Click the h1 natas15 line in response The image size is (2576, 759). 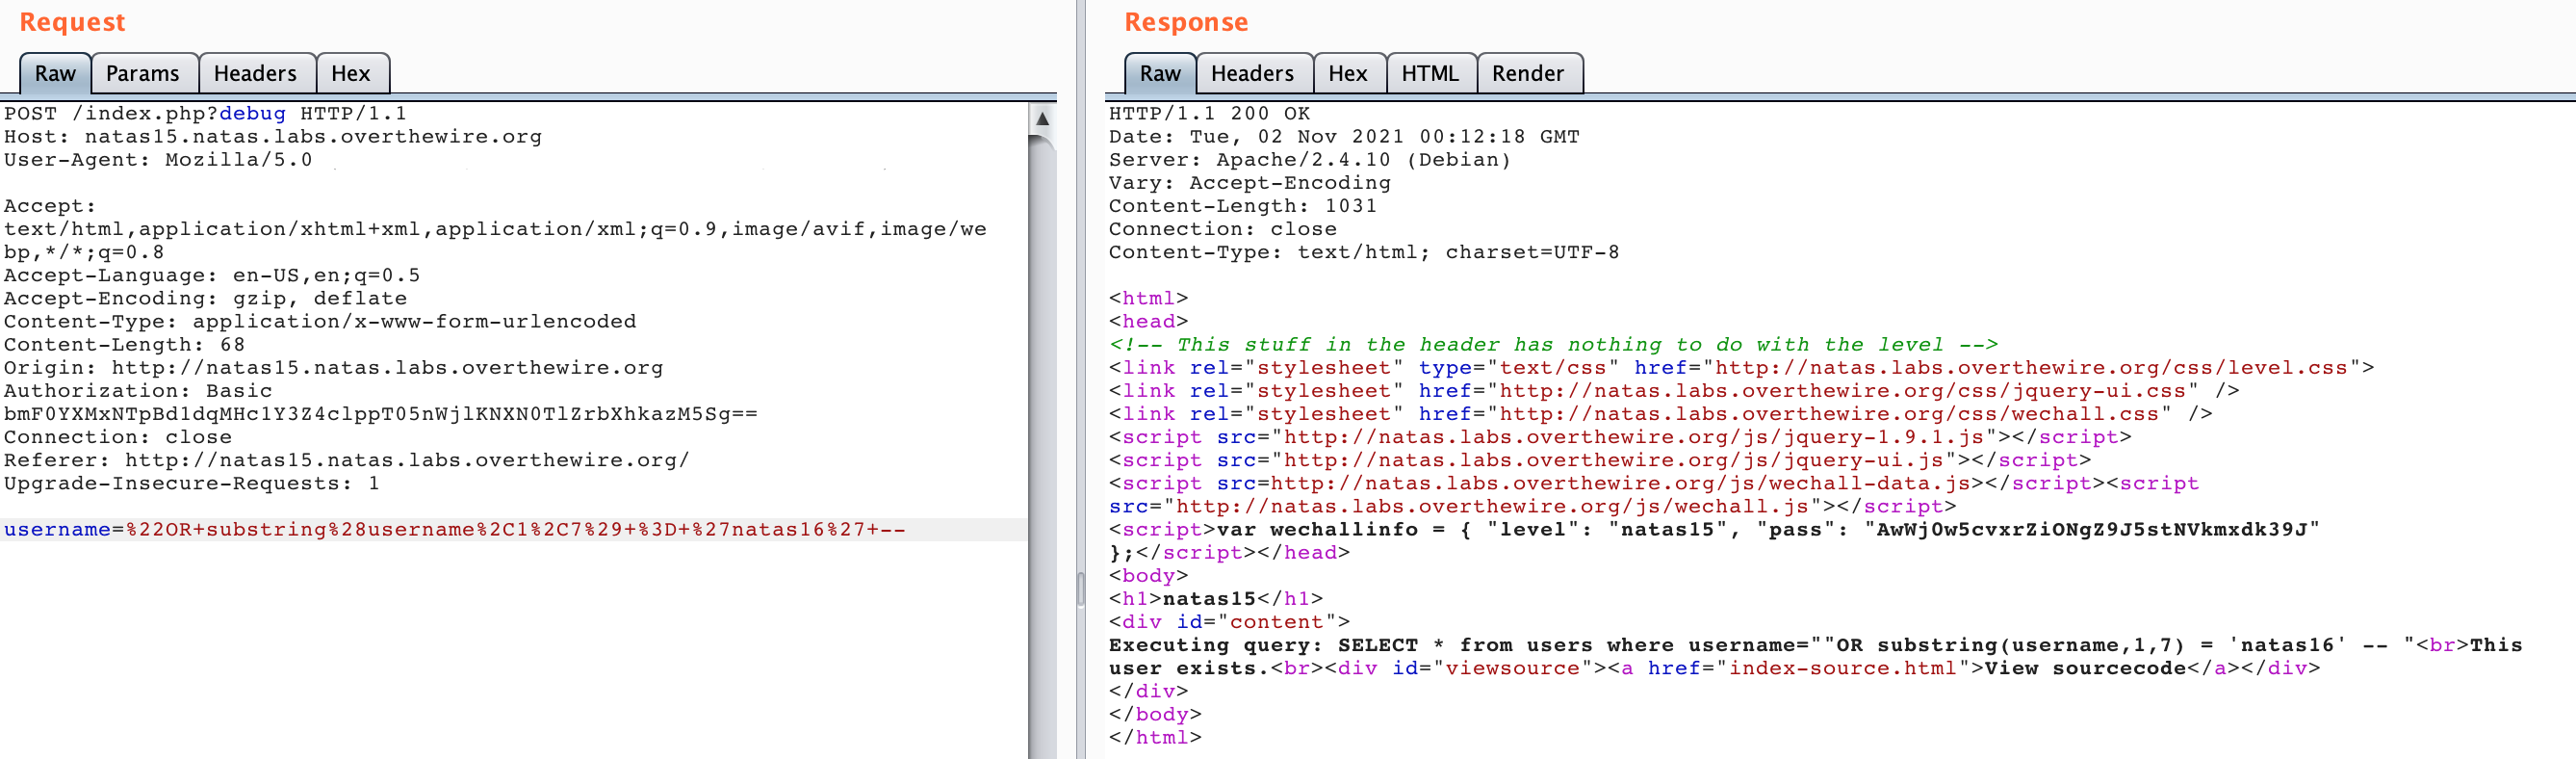pos(1216,599)
